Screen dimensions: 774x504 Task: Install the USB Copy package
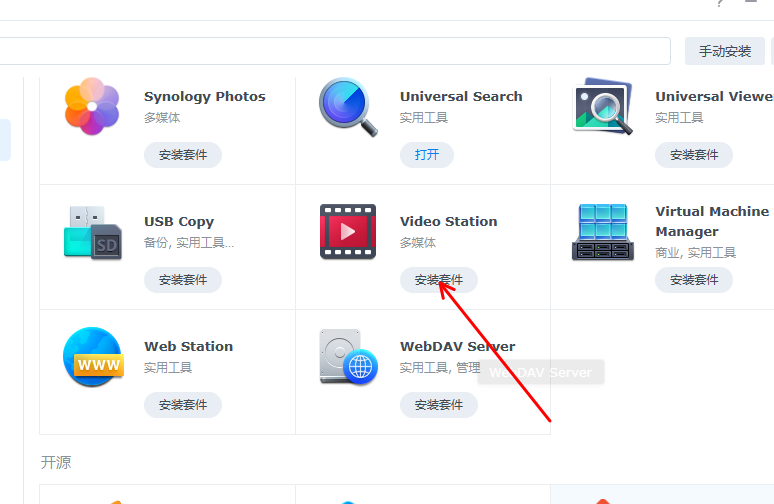pos(183,280)
